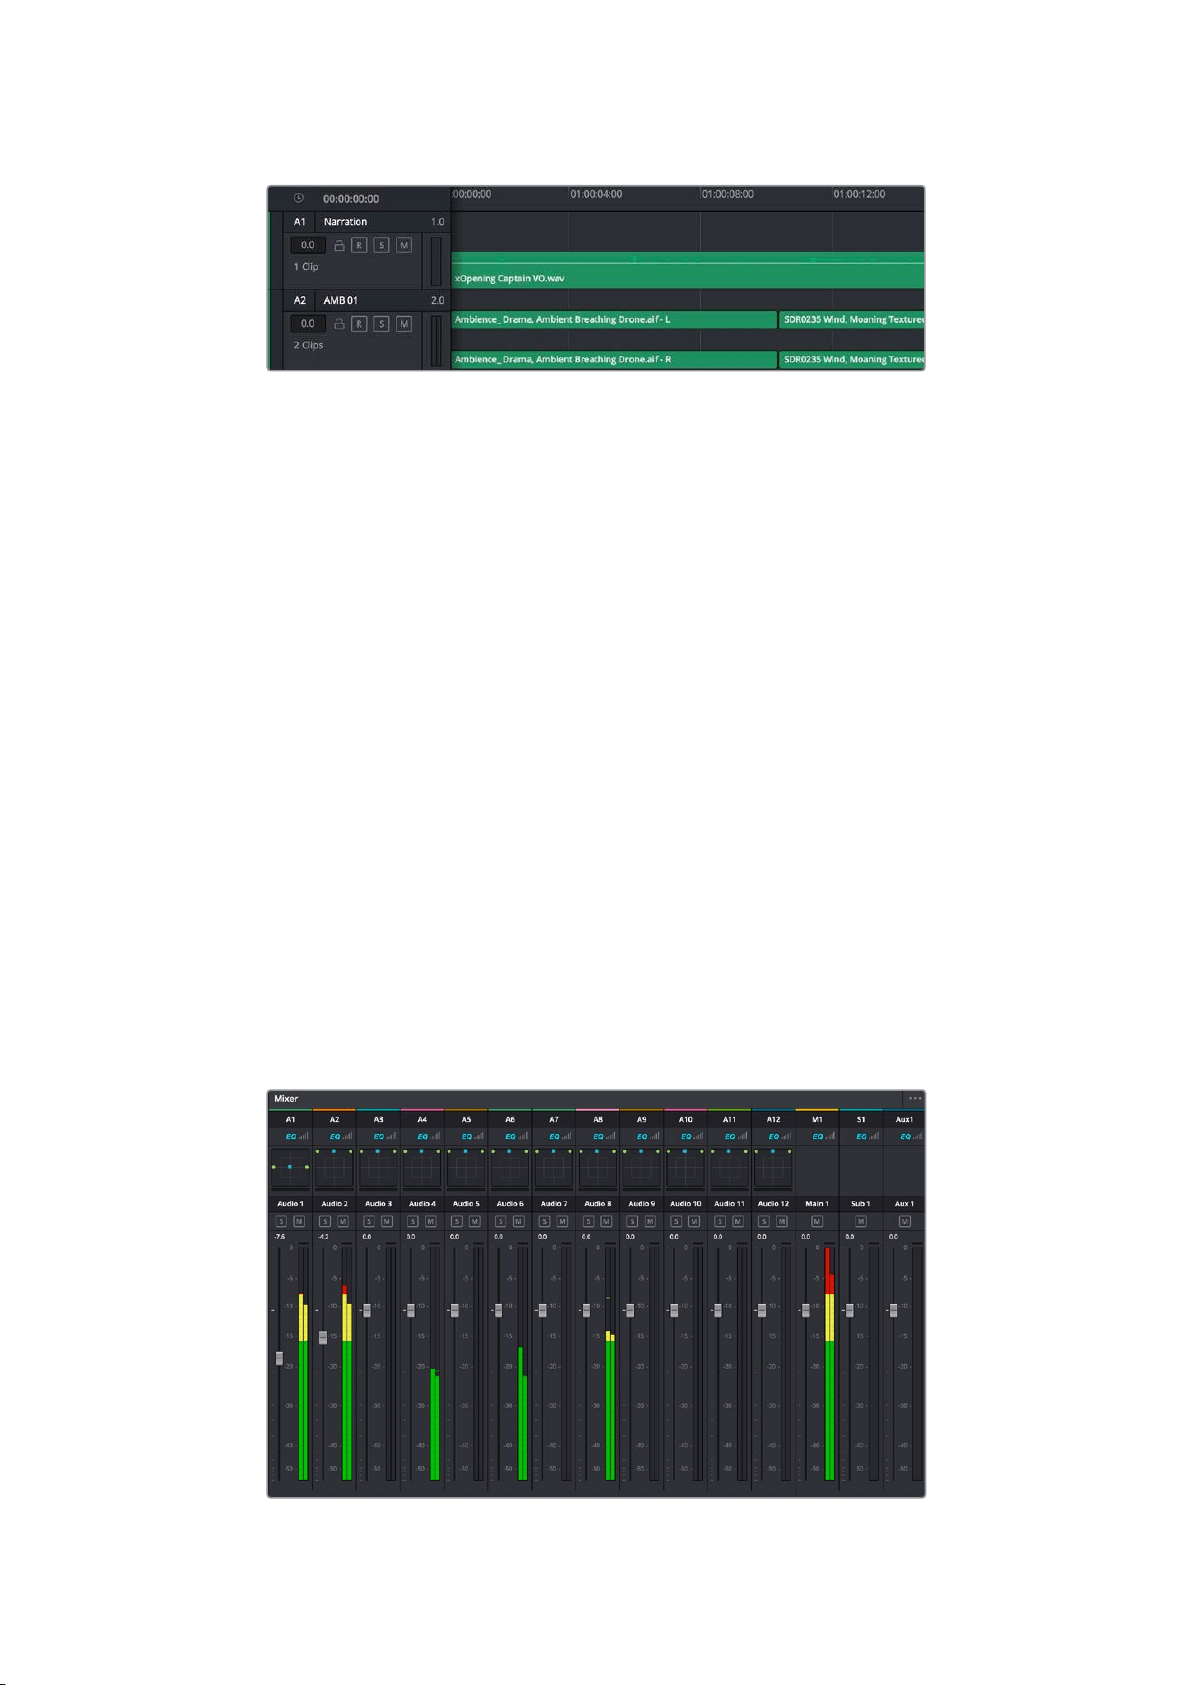Open the EQ for mixer channel A4
This screenshot has width=1192, height=1685.
[423, 1136]
